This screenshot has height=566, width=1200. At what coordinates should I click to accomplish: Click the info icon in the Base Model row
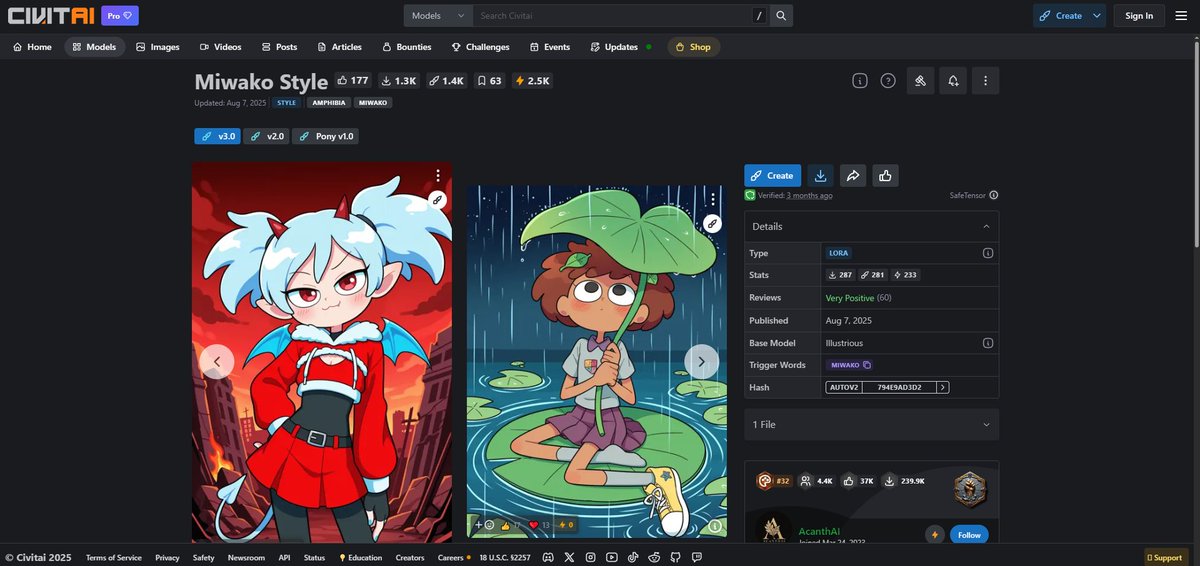click(x=988, y=343)
